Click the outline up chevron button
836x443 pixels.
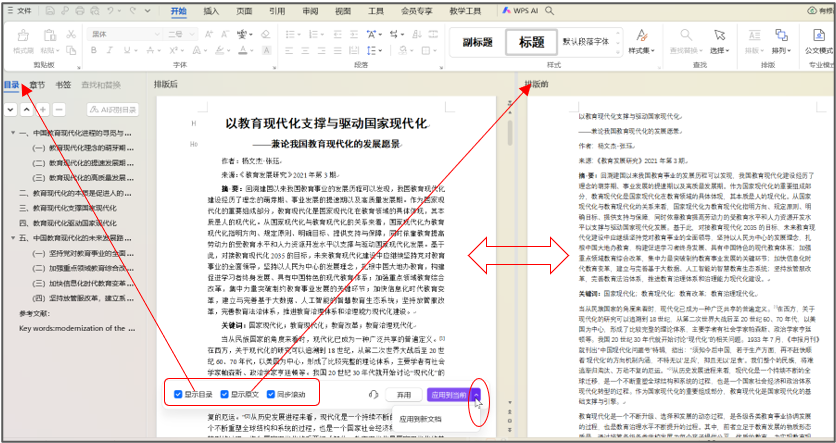27,110
